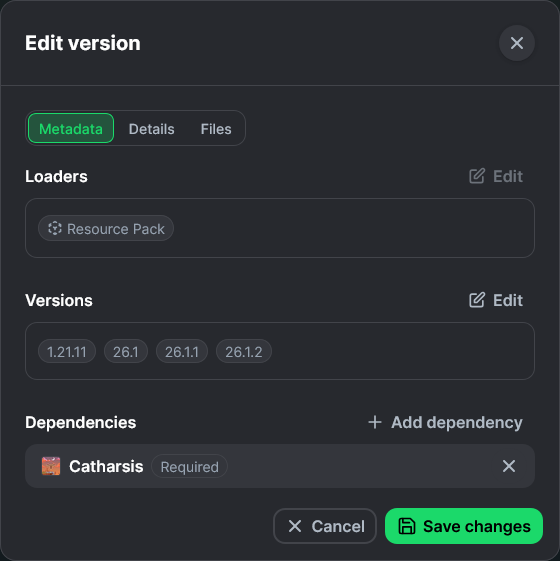Open the Catharsis project thumbnail

tap(51, 466)
